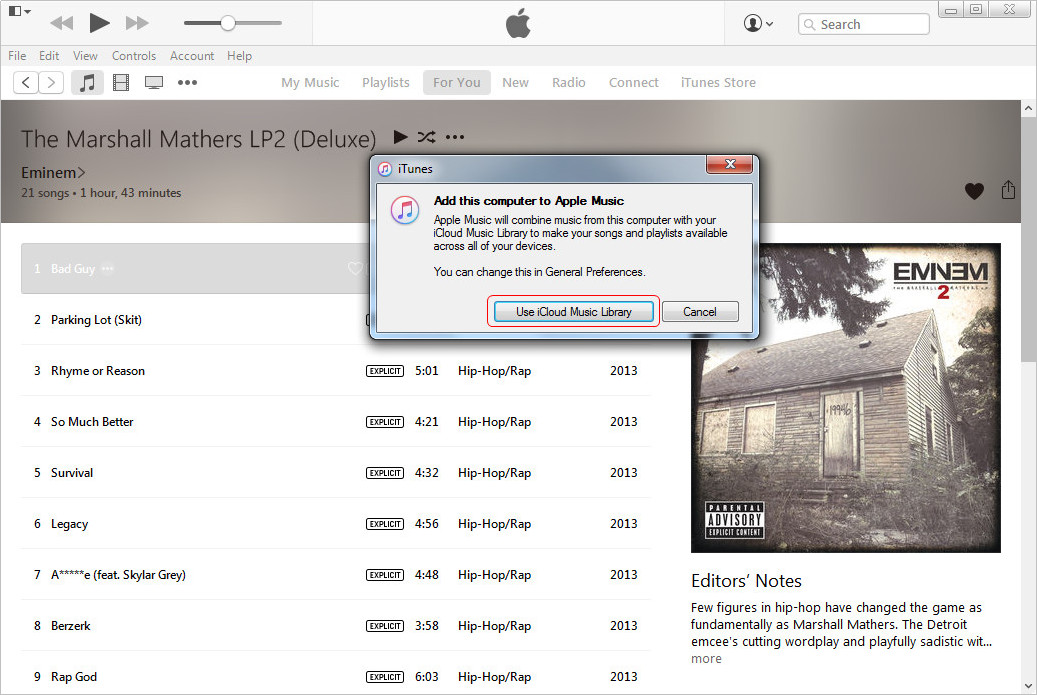Open the Edit menu

tap(49, 56)
